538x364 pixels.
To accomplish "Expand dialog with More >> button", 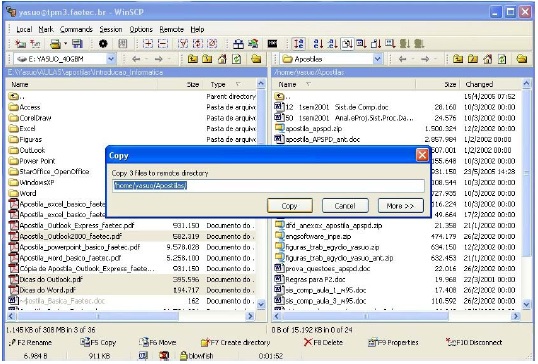I will click(x=400, y=206).
